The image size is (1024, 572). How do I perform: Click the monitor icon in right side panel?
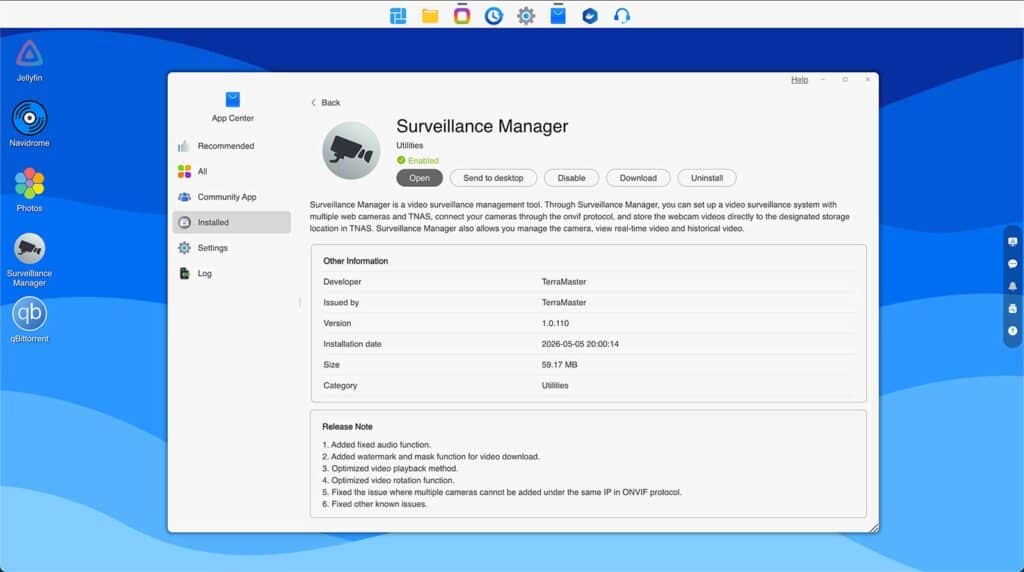(x=1012, y=242)
